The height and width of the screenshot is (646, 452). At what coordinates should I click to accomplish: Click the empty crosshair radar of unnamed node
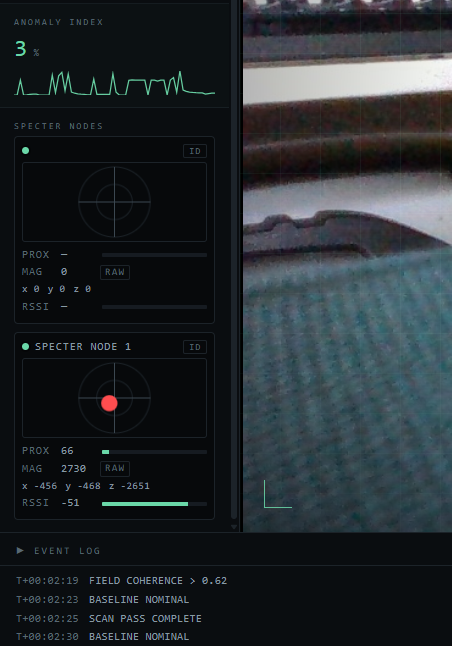114,202
